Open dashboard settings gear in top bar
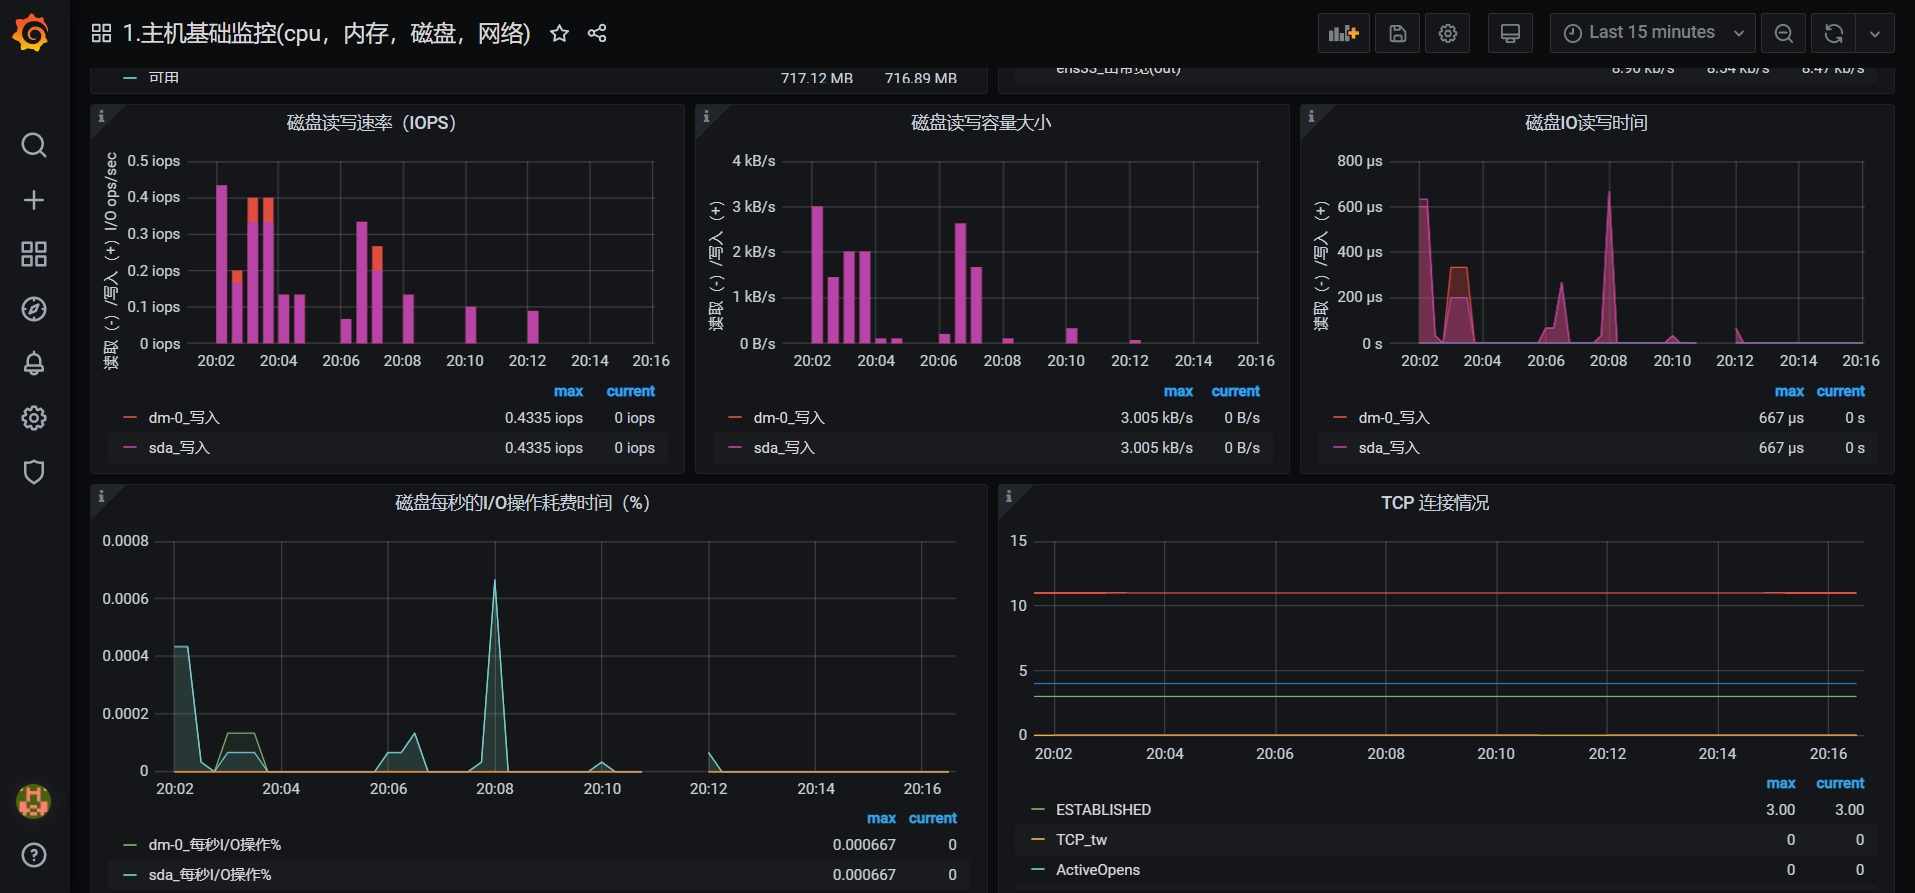1915x893 pixels. [x=1448, y=33]
